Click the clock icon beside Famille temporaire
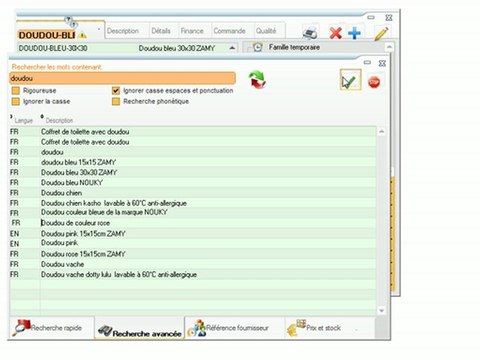The image size is (480, 360). [x=257, y=47]
